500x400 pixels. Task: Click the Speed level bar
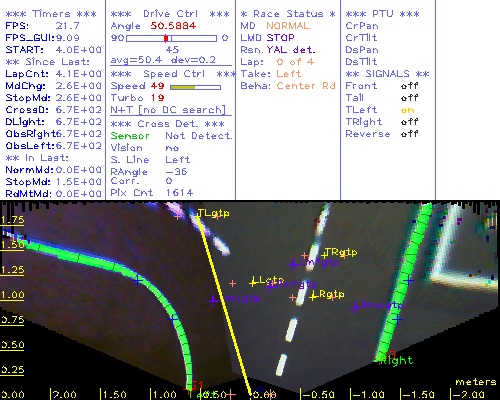tap(195, 87)
